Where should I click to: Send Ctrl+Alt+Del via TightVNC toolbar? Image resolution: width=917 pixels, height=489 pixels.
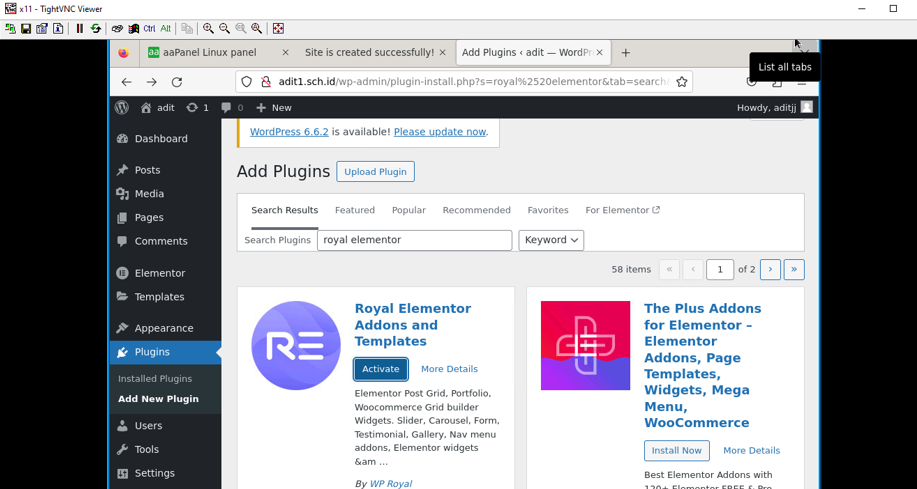[x=118, y=28]
